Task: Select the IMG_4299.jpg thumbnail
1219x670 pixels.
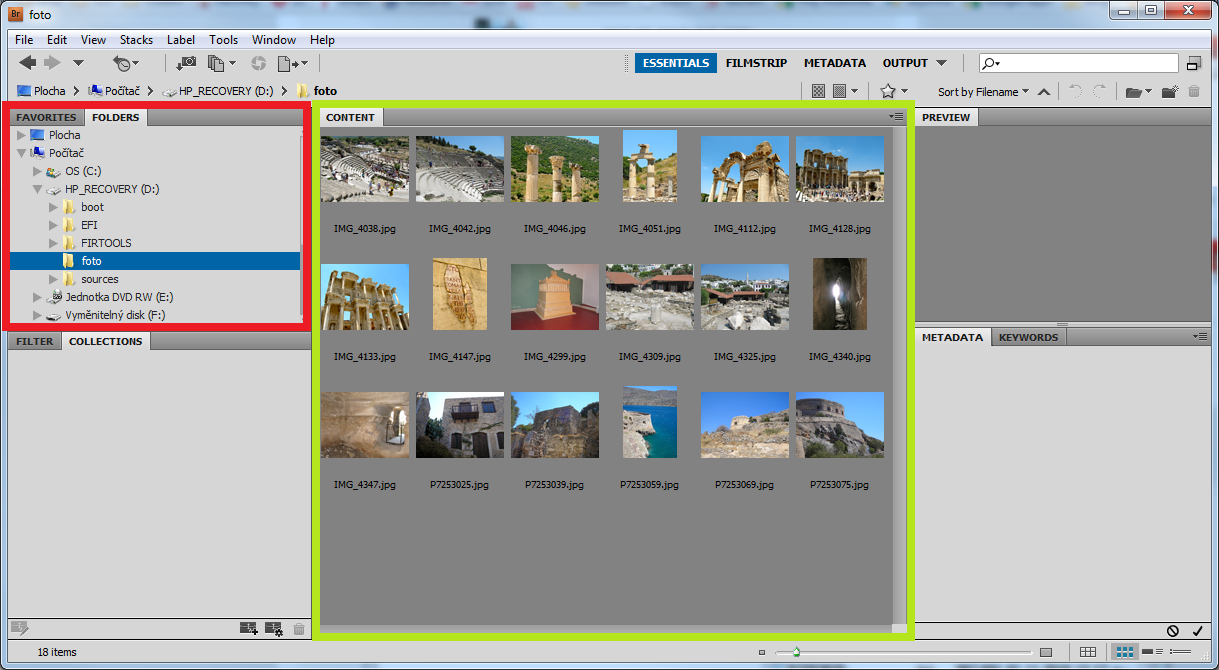Action: 554,298
